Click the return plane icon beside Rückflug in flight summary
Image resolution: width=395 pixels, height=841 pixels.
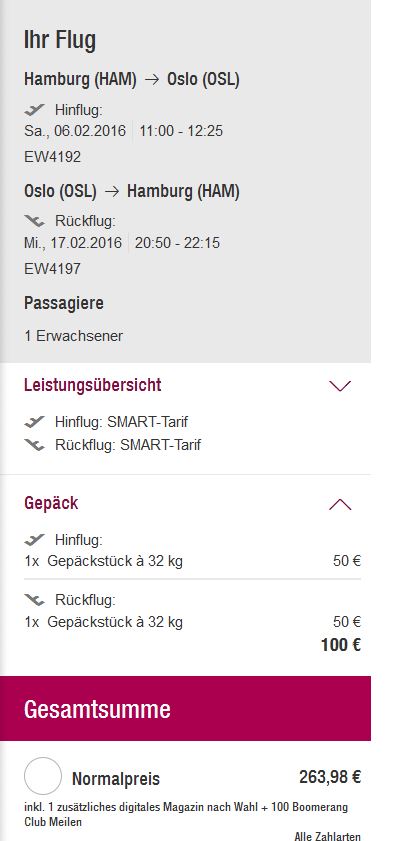[34, 220]
